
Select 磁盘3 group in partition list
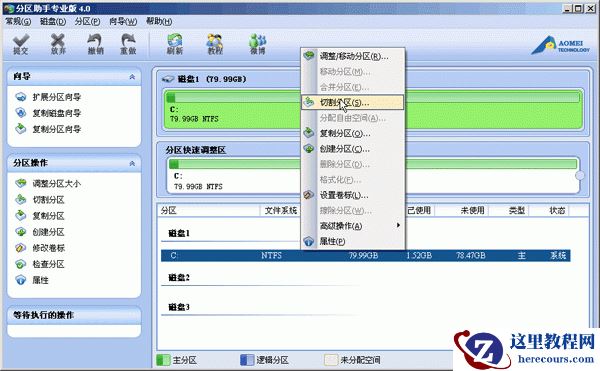point(179,307)
